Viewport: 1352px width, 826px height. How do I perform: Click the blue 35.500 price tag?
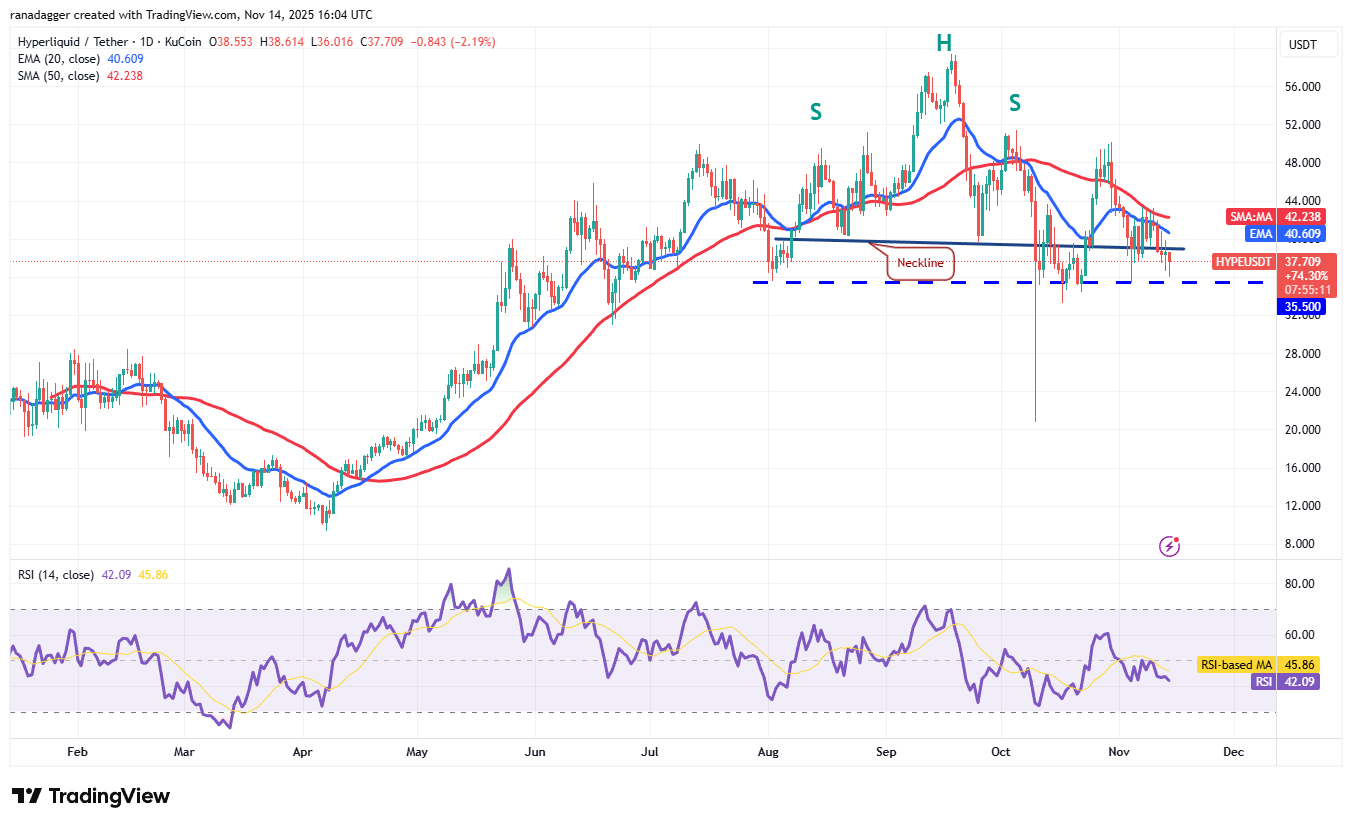tap(1299, 306)
